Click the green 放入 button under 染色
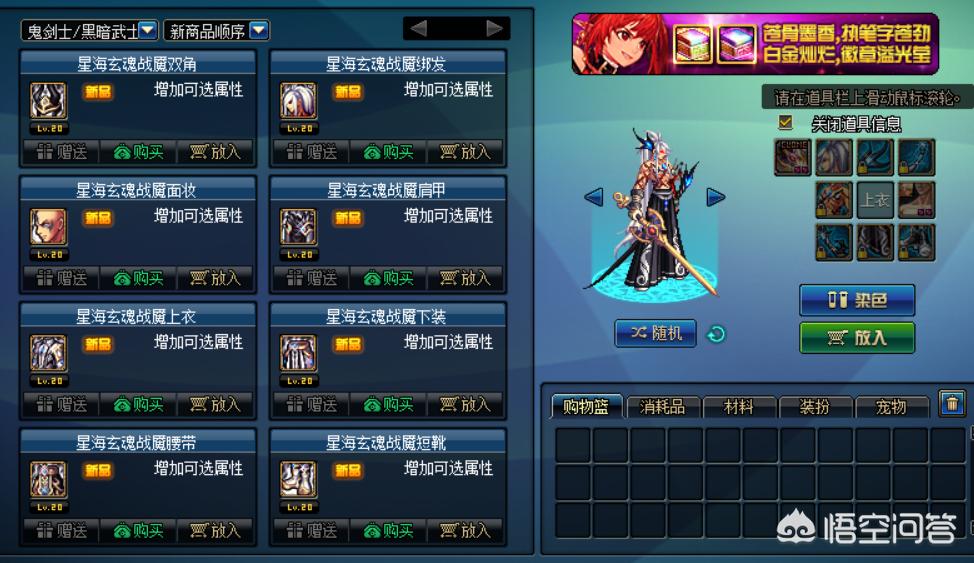This screenshot has width=974, height=563. 857,337
